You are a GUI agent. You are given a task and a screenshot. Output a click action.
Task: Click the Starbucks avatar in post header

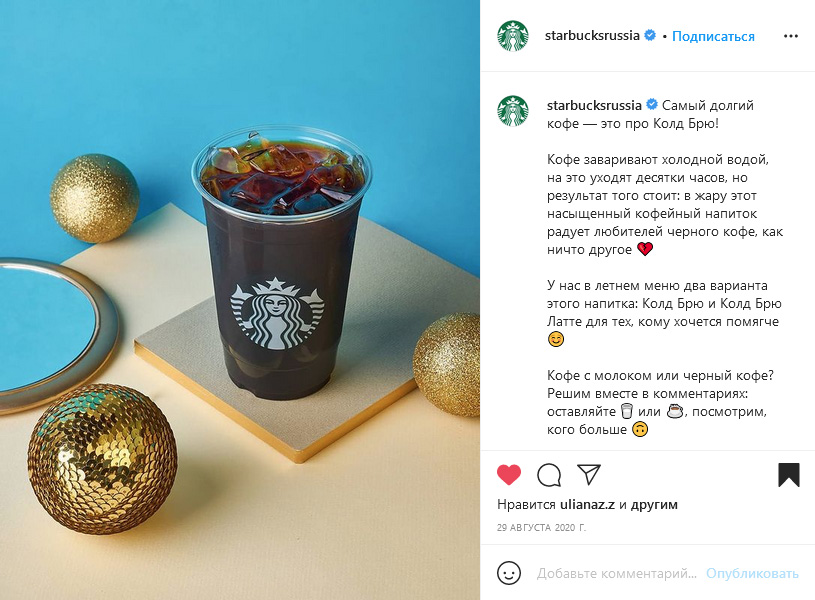point(513,36)
